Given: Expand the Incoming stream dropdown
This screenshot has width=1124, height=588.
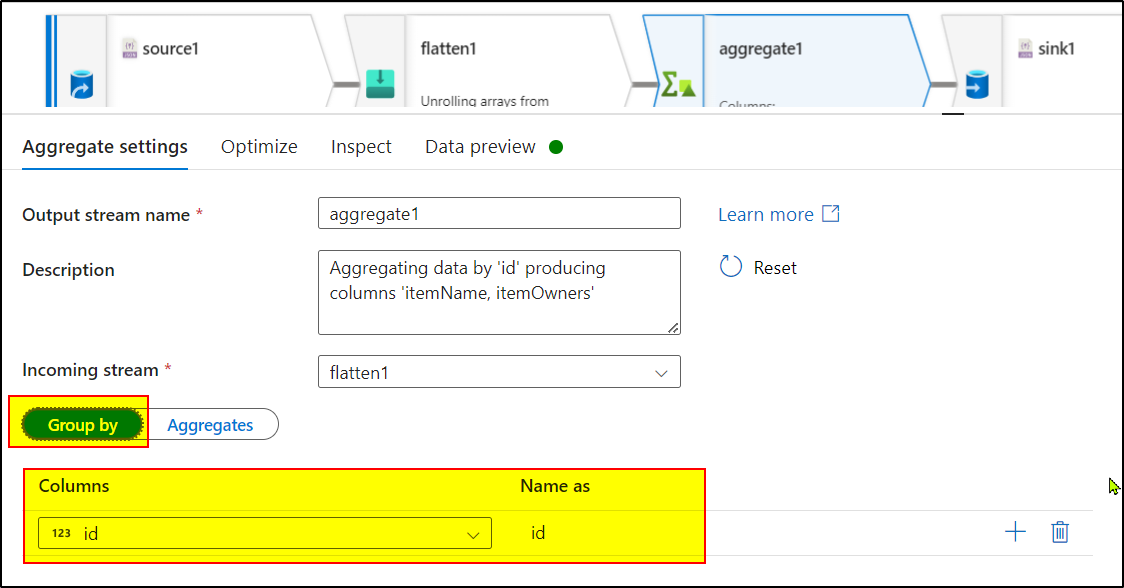Looking at the screenshot, I should 499,372.
